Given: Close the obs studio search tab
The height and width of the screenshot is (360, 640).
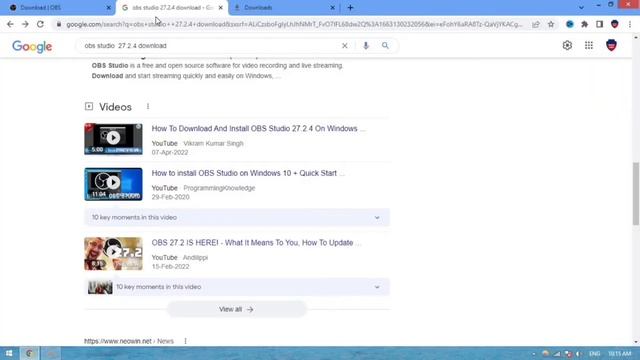Looking at the screenshot, I should pos(220,7).
